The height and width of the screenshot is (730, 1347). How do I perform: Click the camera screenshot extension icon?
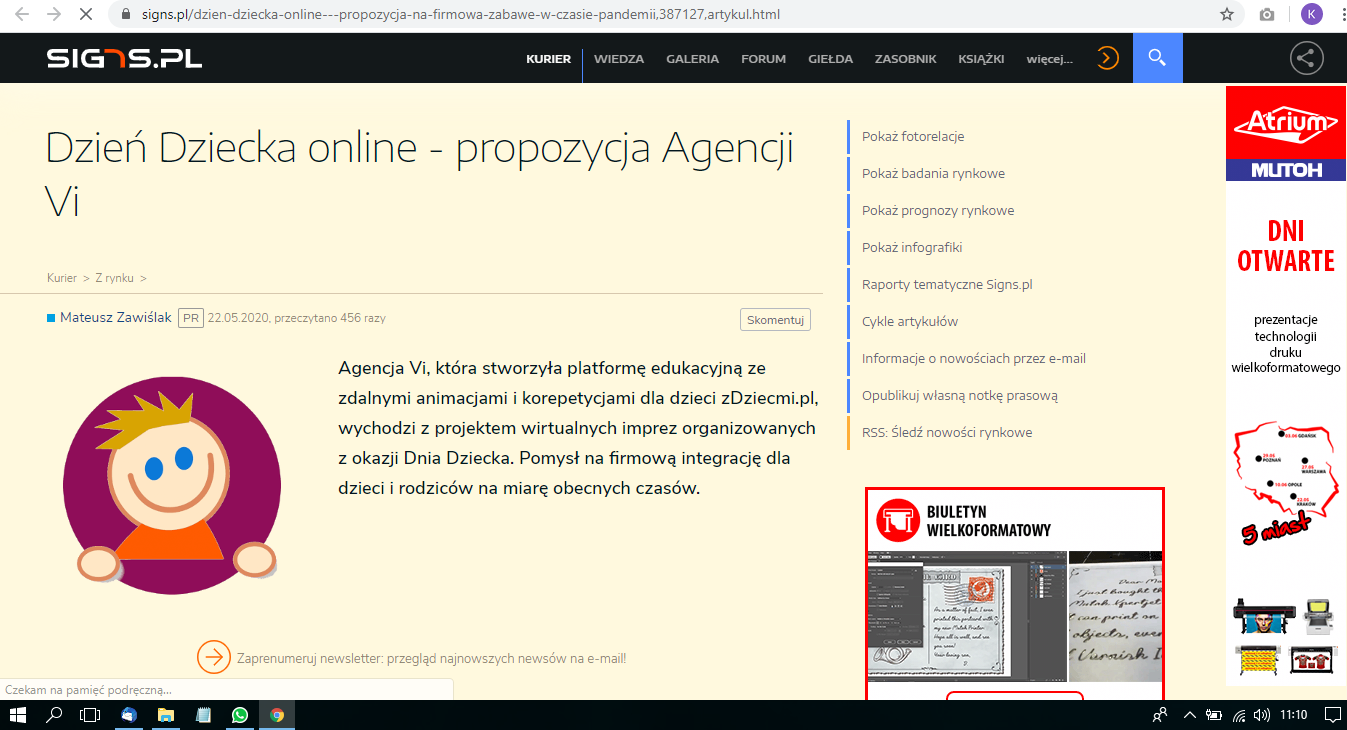1267,15
